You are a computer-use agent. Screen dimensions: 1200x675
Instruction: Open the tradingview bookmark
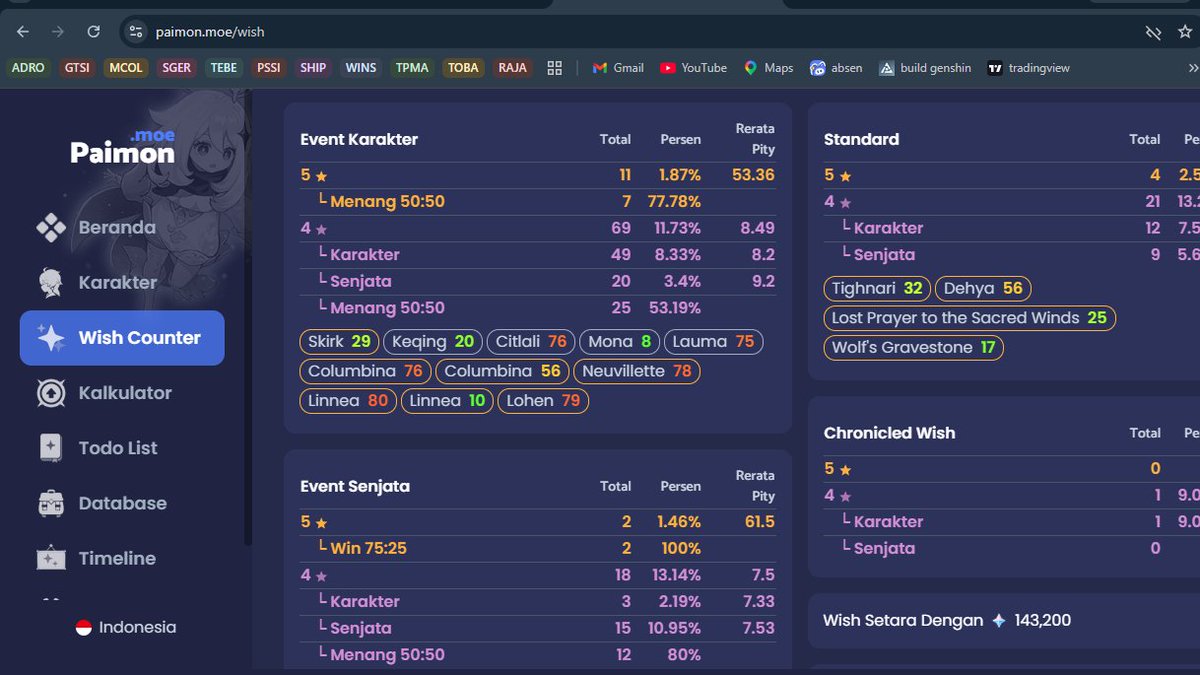pos(1028,68)
